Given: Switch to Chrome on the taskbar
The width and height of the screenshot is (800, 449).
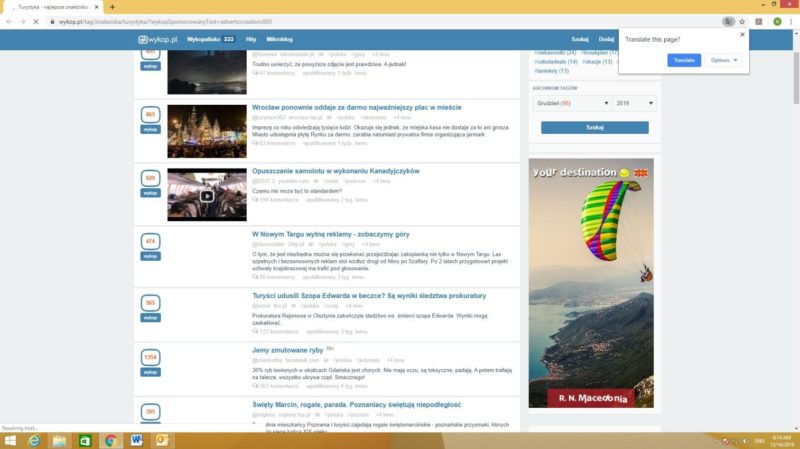Looking at the screenshot, I should tap(111, 440).
